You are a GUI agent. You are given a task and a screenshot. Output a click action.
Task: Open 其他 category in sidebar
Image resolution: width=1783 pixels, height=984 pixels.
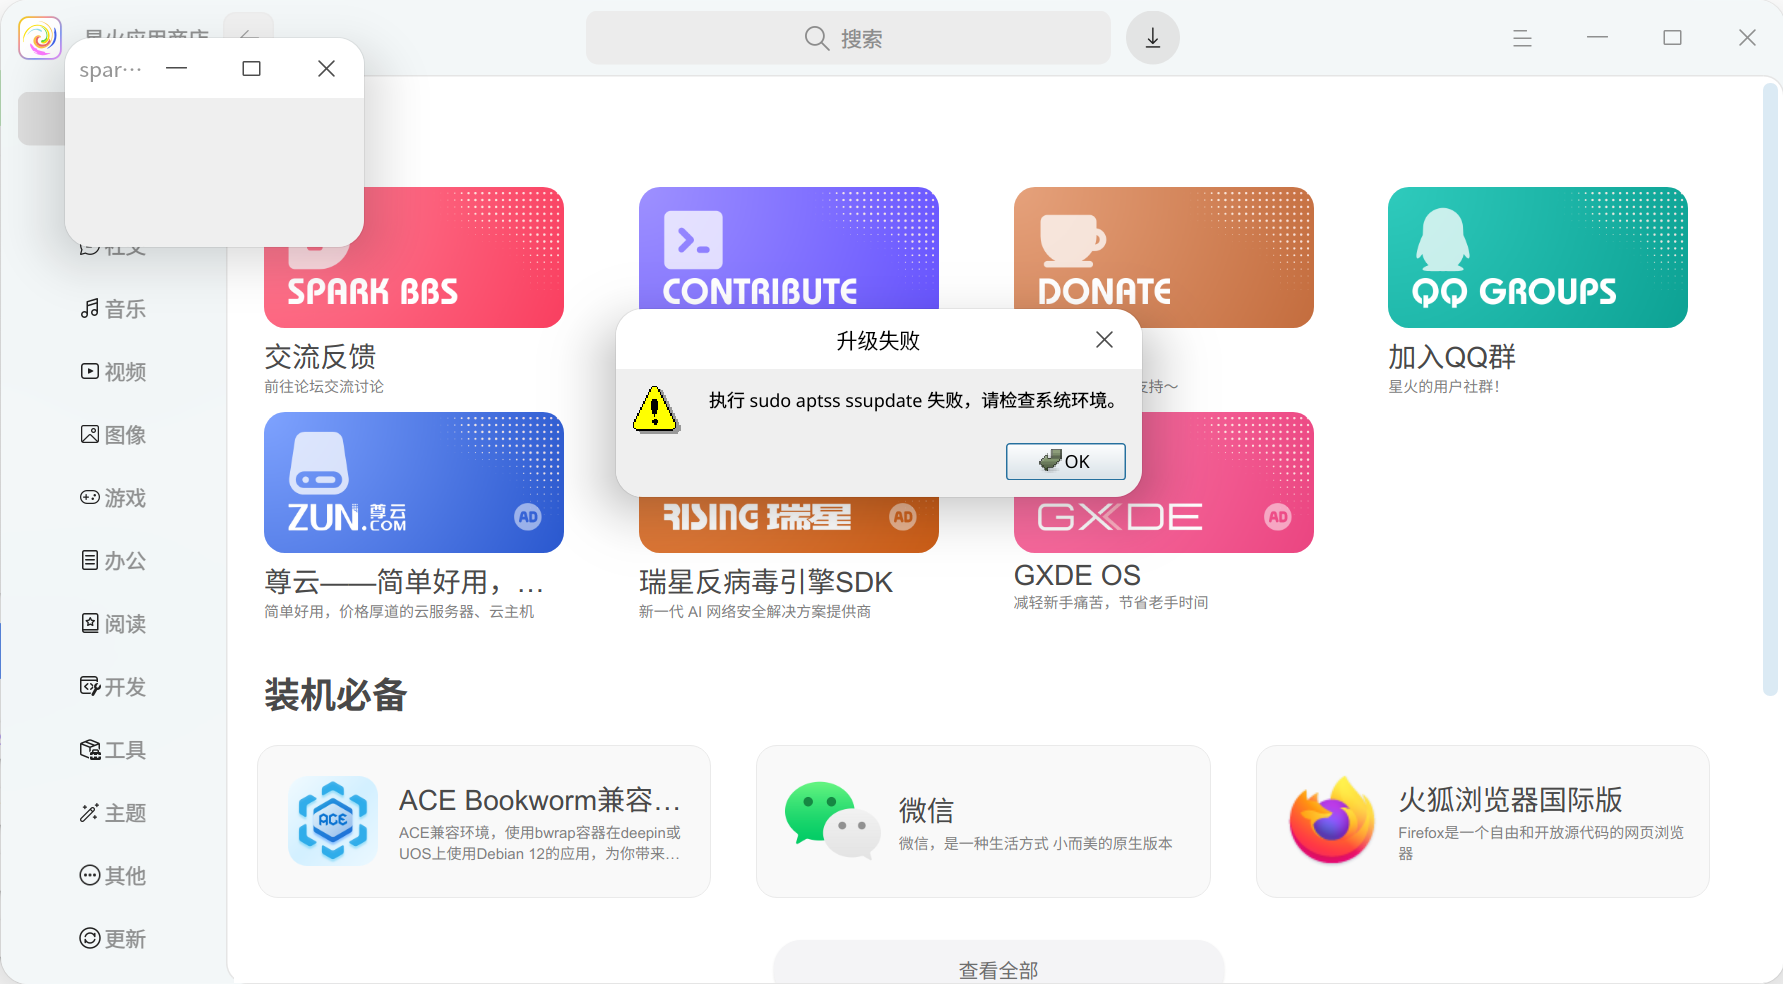pos(113,876)
